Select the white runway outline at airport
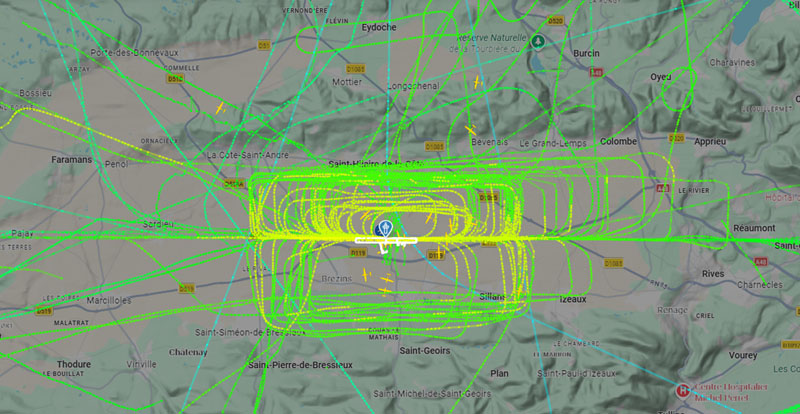Screen dimensions: 800x414 point(386,240)
